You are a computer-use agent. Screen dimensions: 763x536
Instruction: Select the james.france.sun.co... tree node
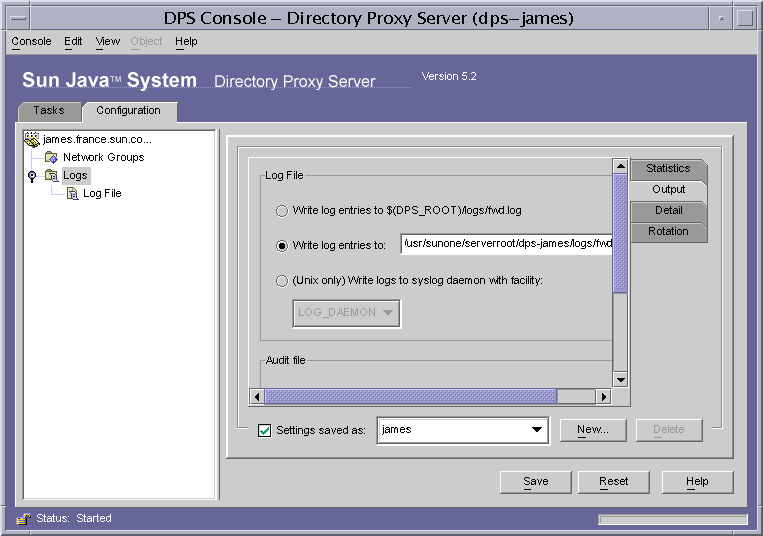click(97, 140)
